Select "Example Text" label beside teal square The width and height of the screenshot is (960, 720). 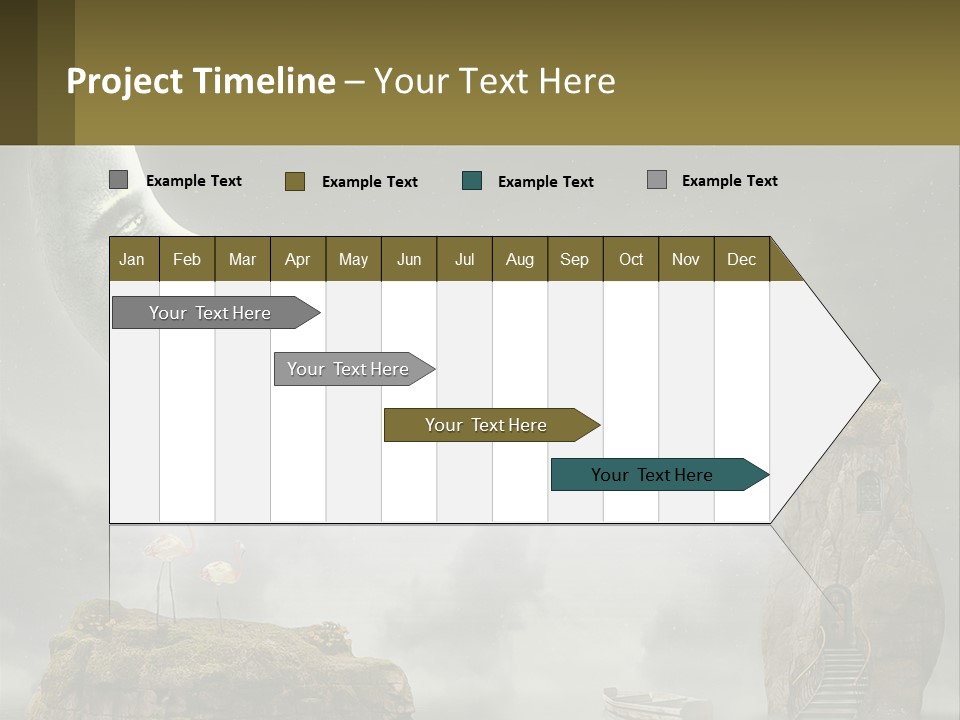point(546,182)
